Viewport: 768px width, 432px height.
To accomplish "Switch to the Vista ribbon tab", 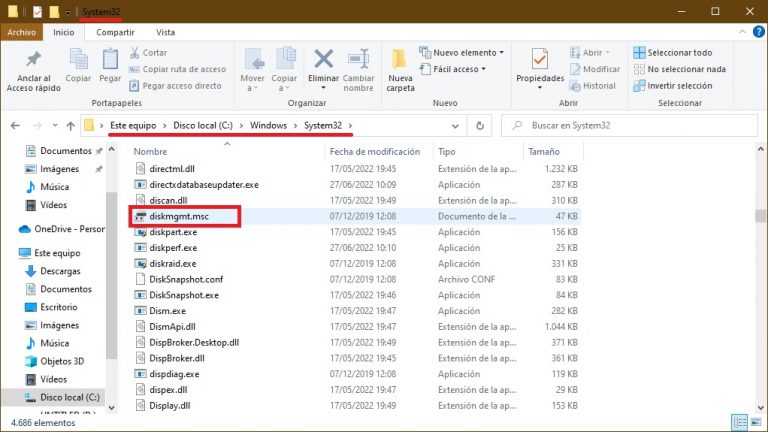I will [x=166, y=32].
